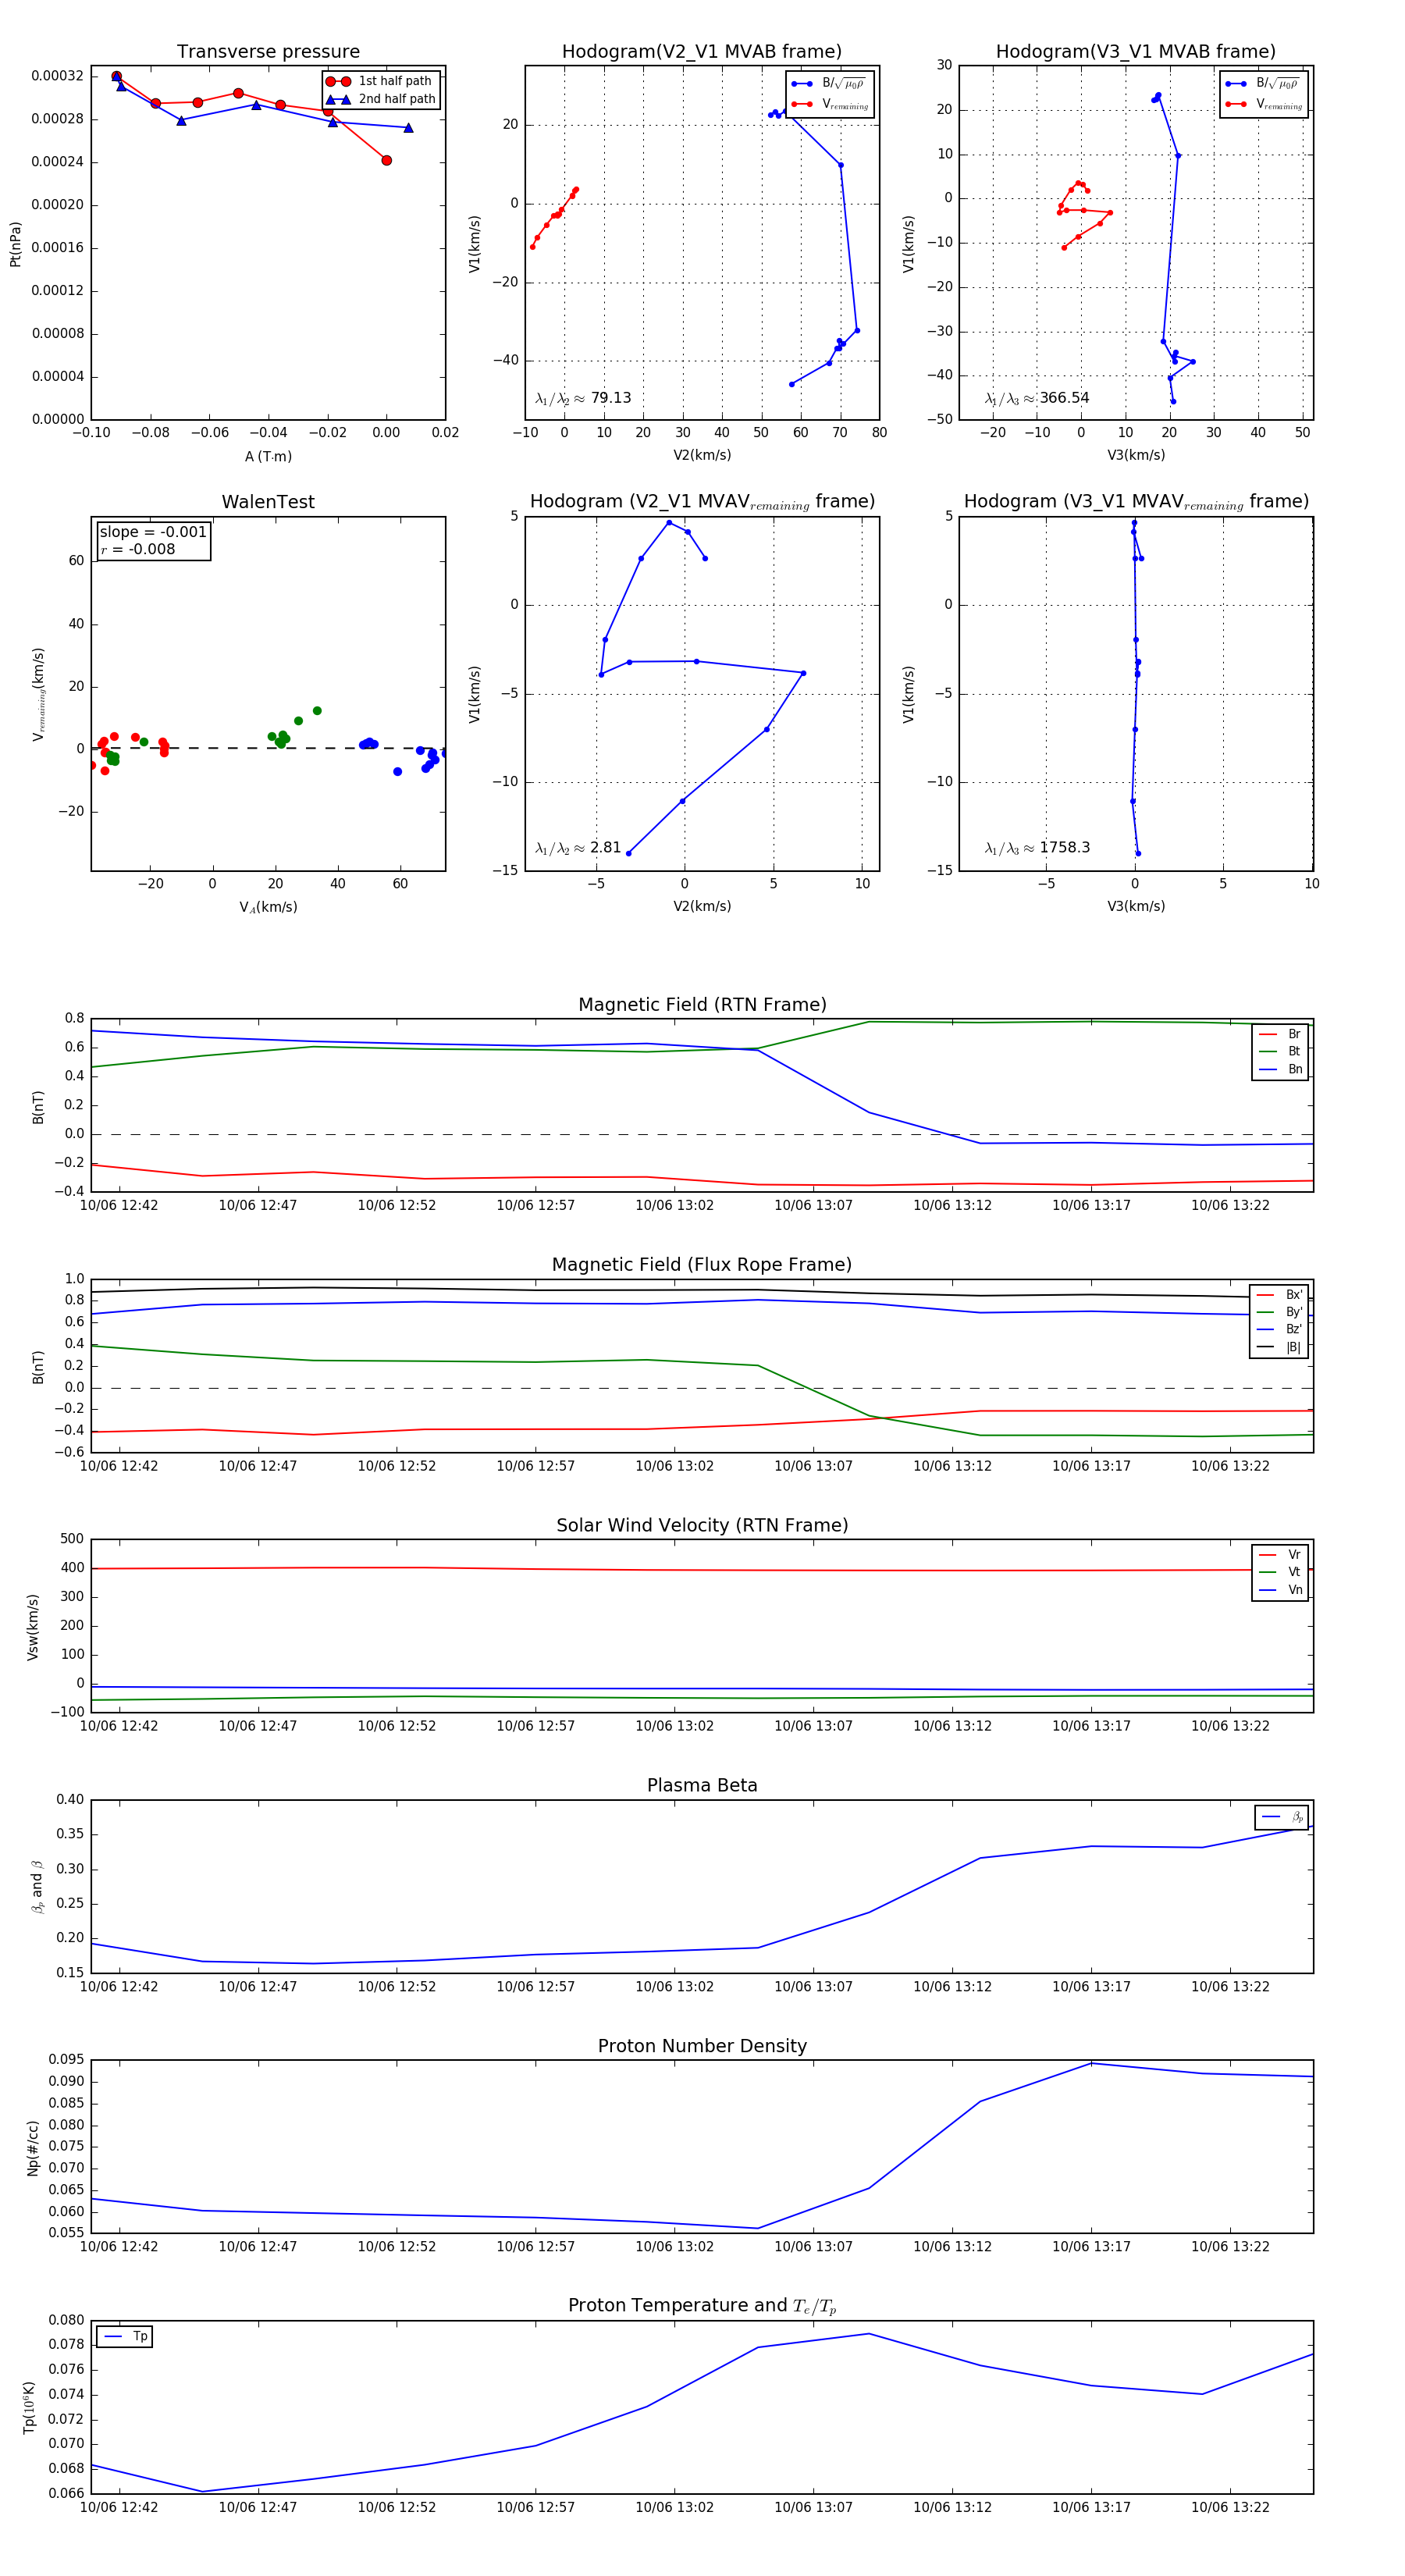1405x2576 pixels.
Task: Click the eigenvalue ratio value '1758.3'
Action: (1064, 848)
